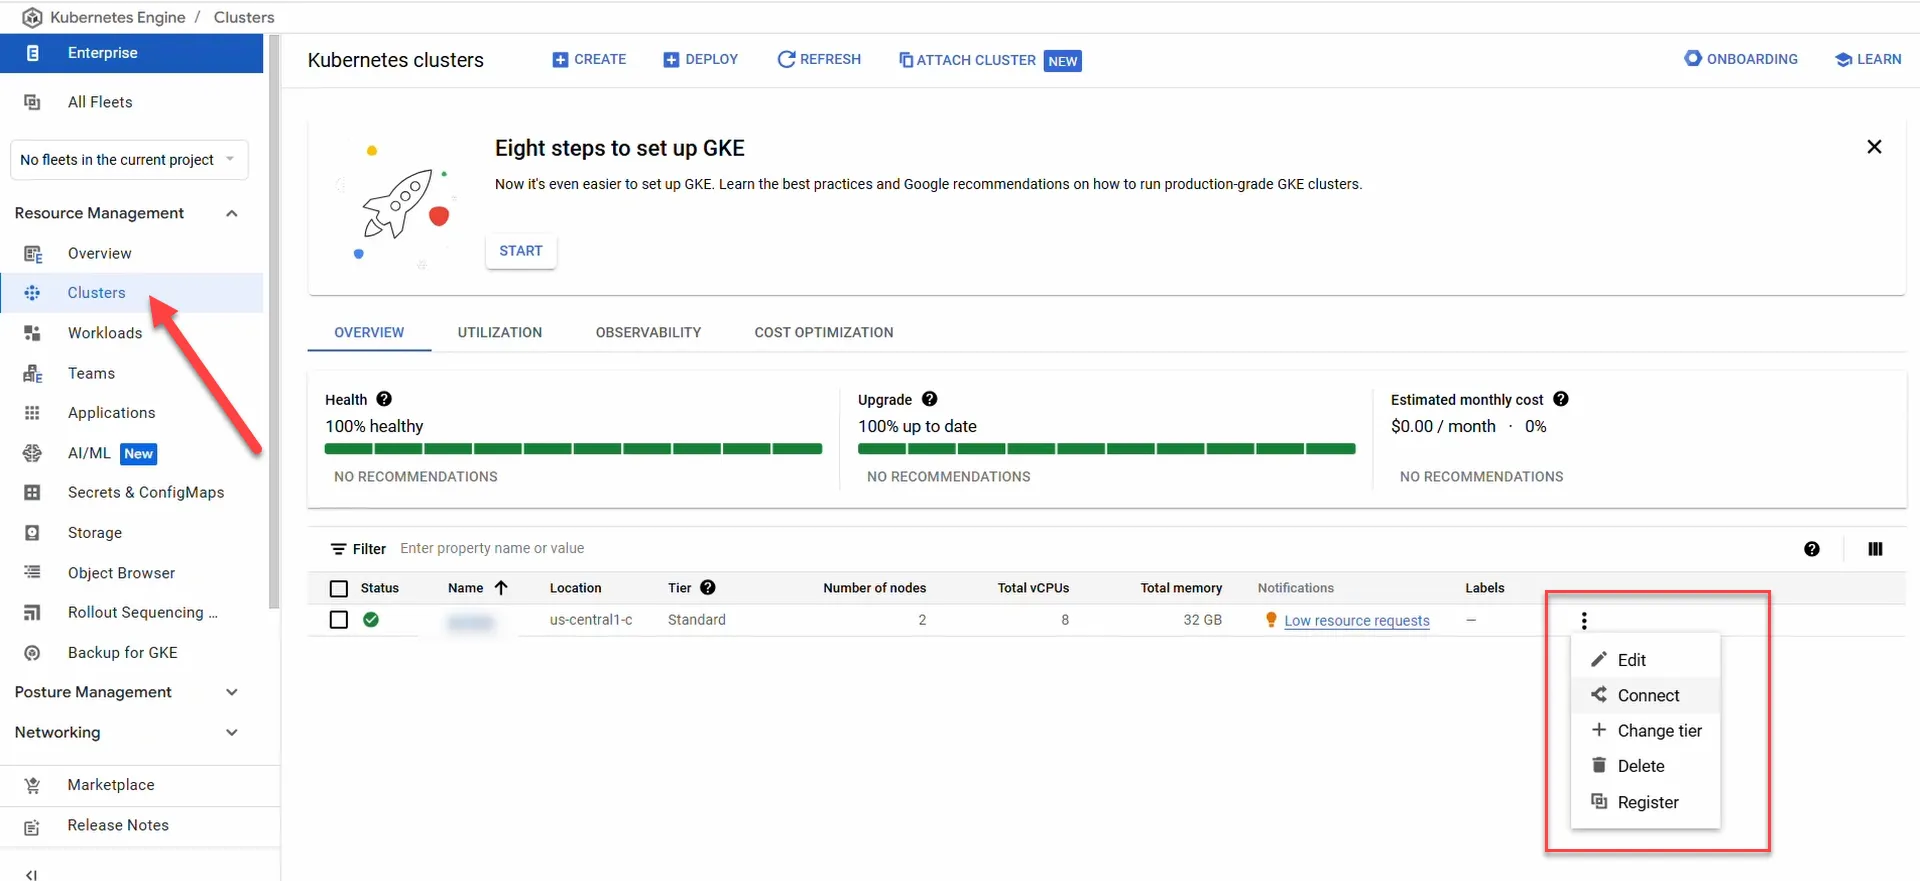Click the blurred cluster name link

click(x=471, y=623)
